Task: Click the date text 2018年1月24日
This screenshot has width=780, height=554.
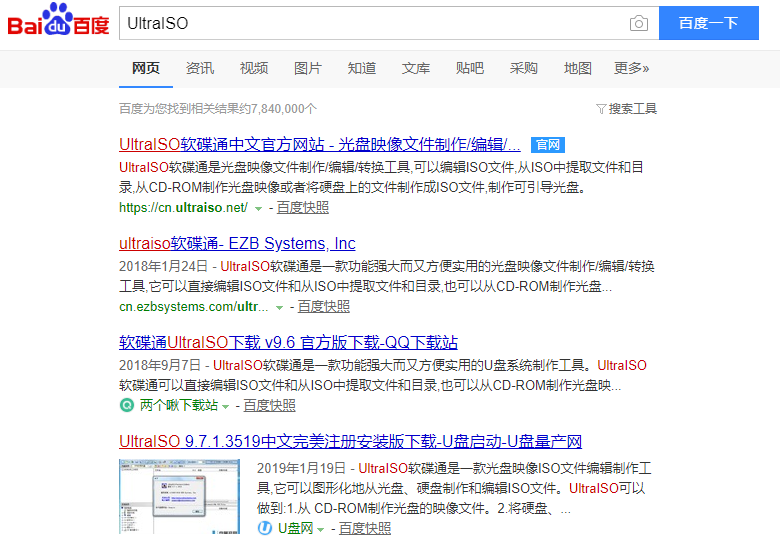Action: click(163, 267)
